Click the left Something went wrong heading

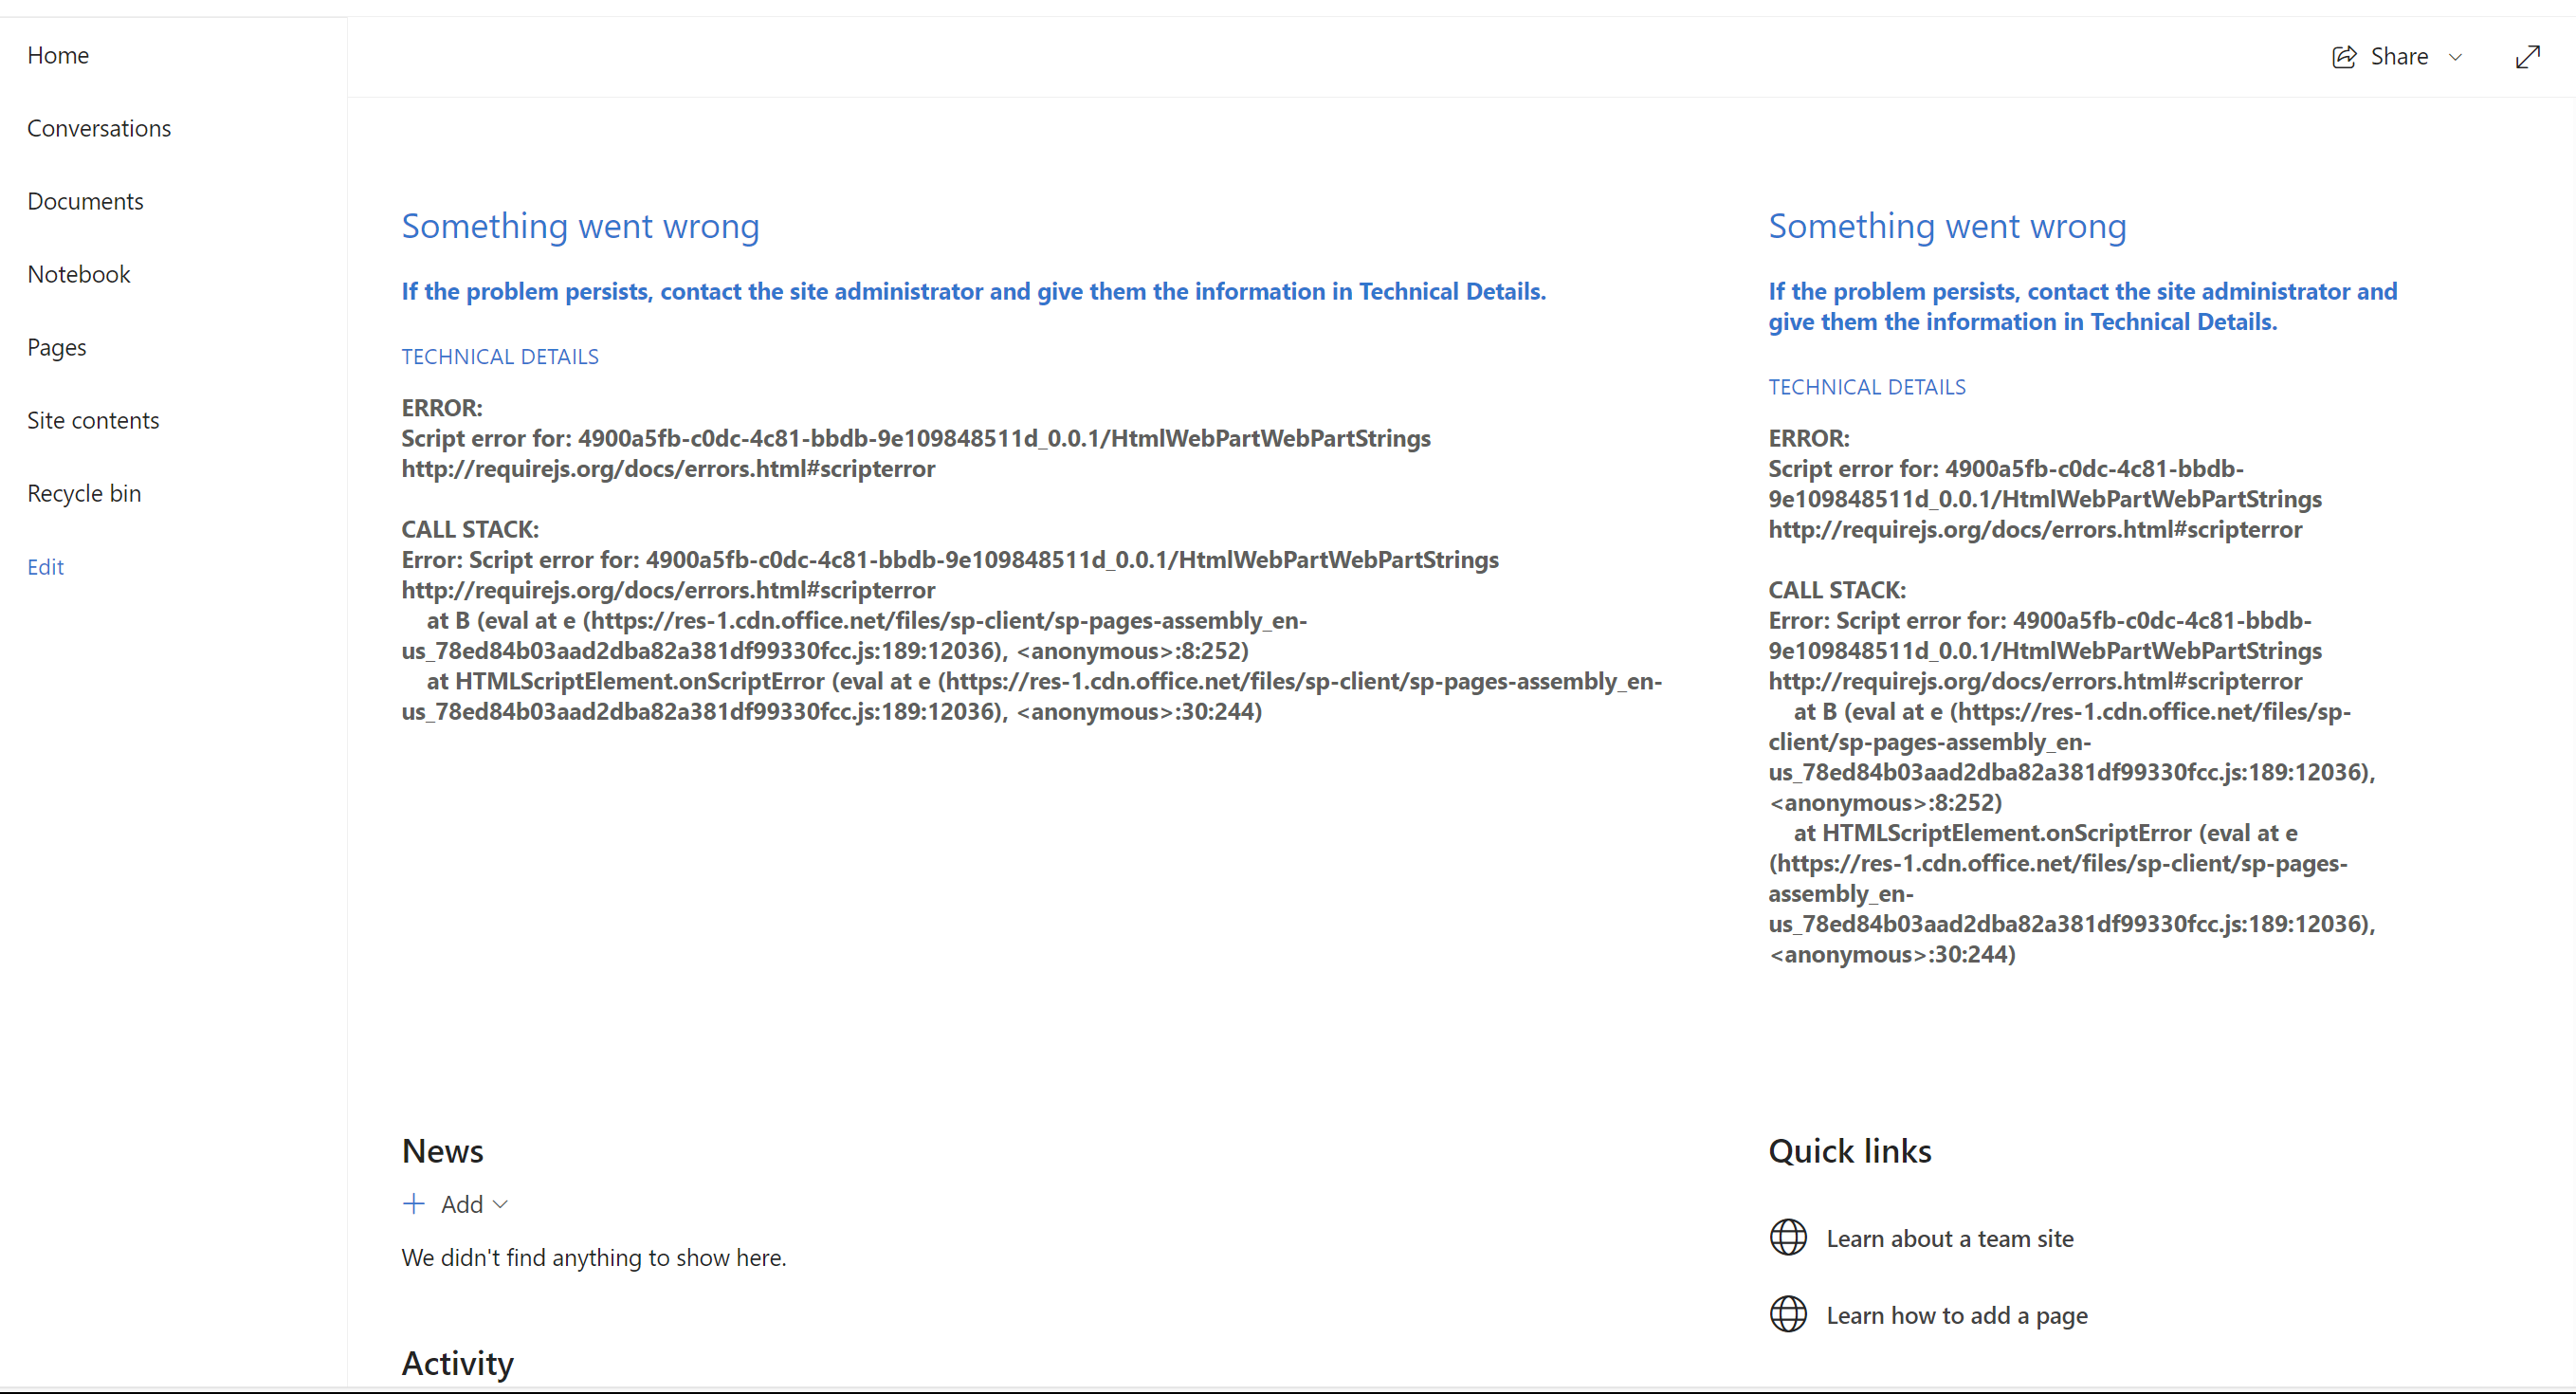[x=580, y=226]
